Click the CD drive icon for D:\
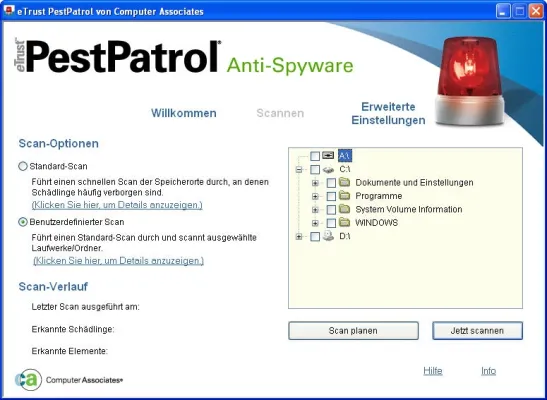Image resolution: width=547 pixels, height=400 pixels. coord(328,236)
